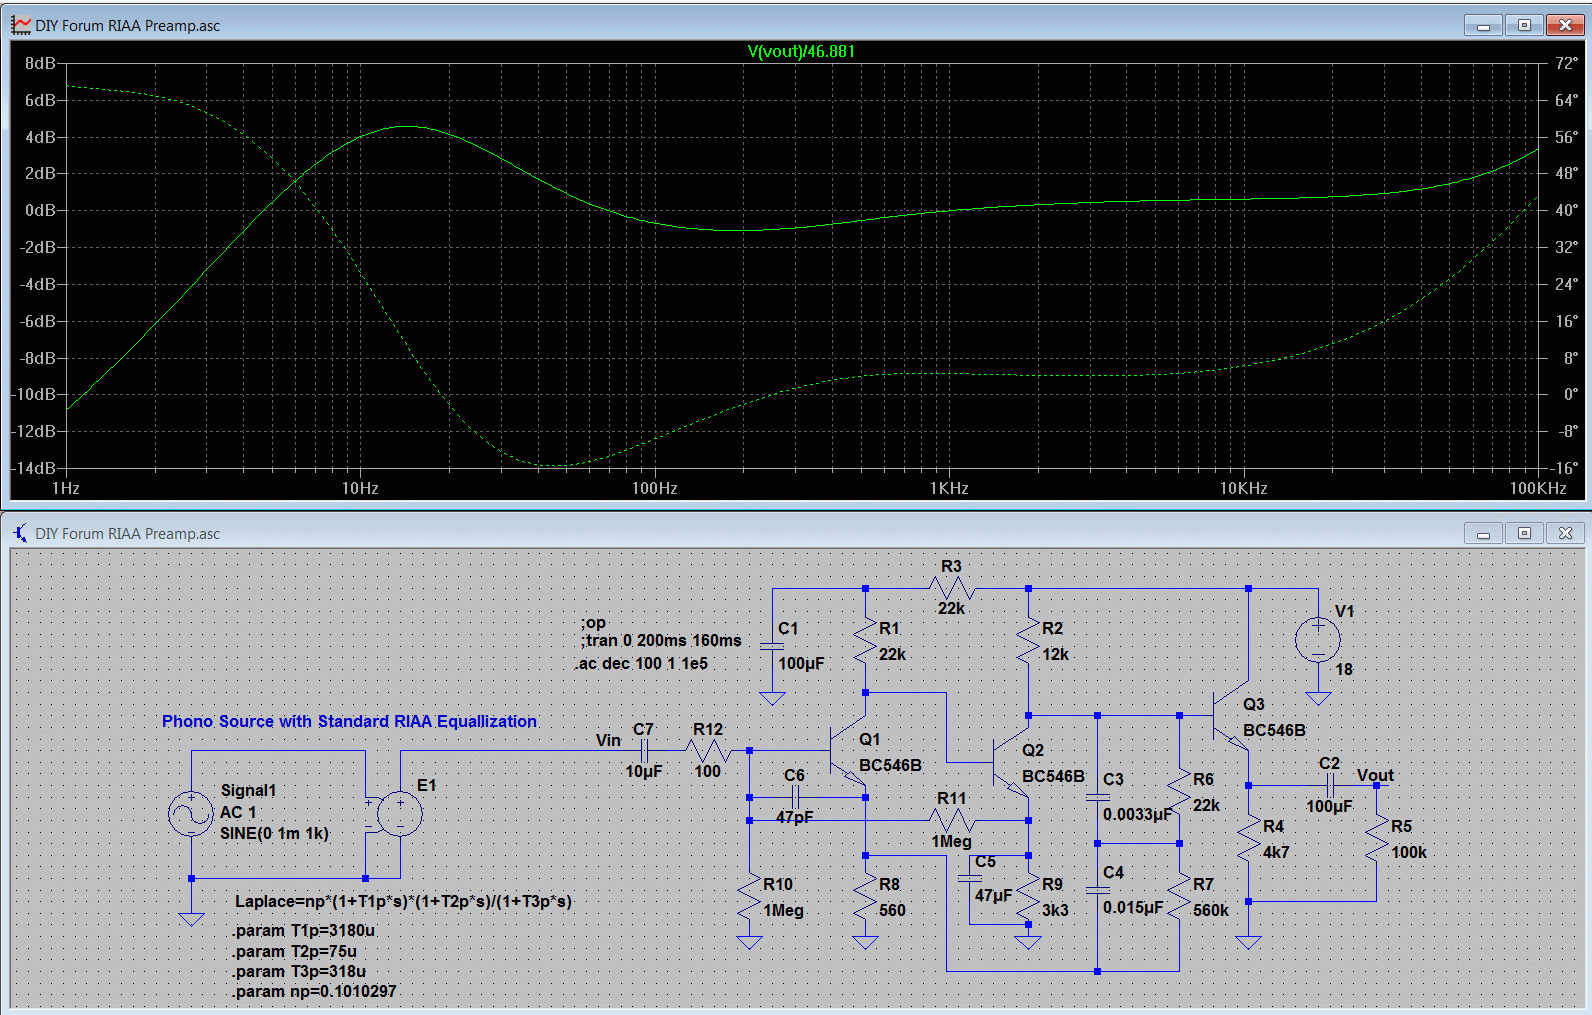The height and width of the screenshot is (1015, 1592).
Task: Close the schematic window
Action: pos(1565,533)
